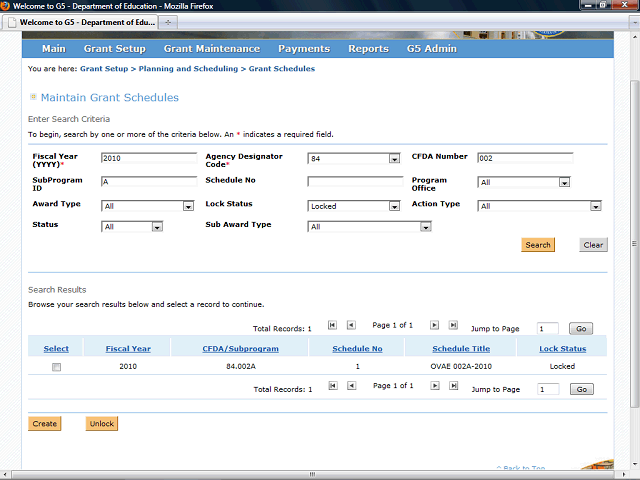The image size is (640, 480).
Task: Expand the Sub Award Type dropdown
Action: 425,227
